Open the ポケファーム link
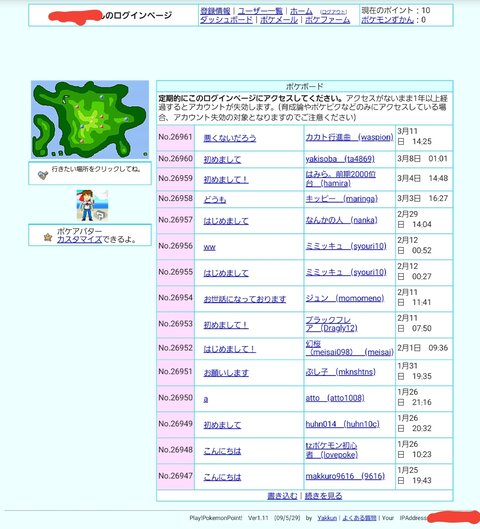The width and height of the screenshot is (480, 529). (328, 20)
